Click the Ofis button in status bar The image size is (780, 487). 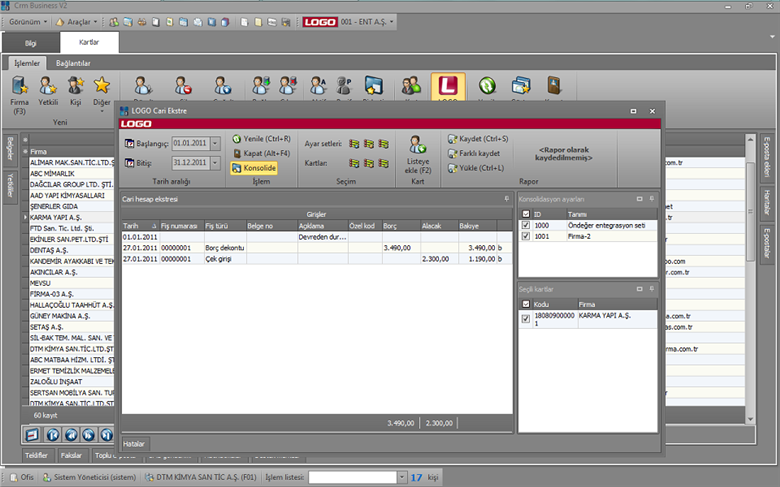22,477
